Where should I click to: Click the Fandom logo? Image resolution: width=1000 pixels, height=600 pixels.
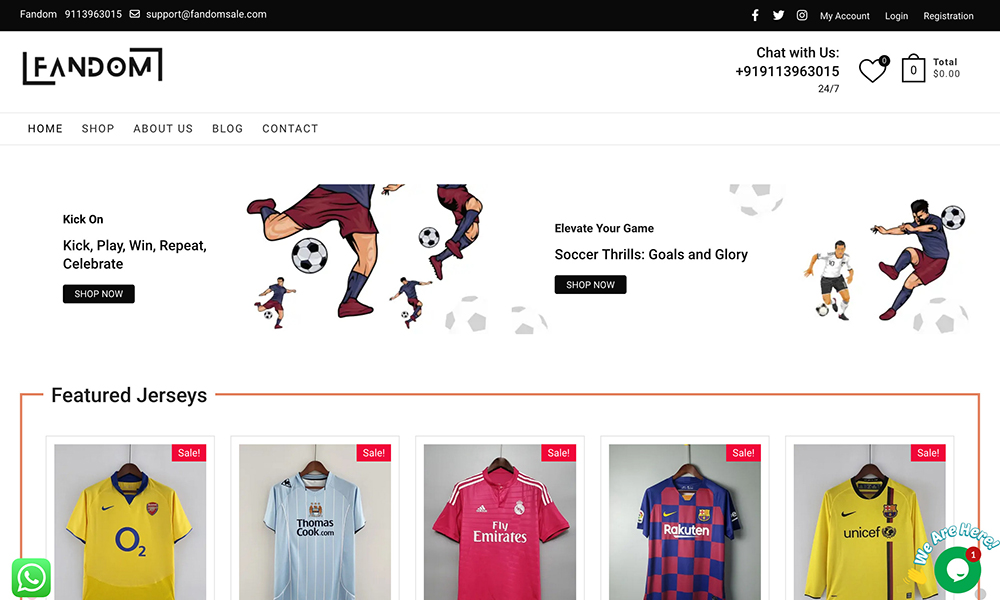click(x=92, y=67)
